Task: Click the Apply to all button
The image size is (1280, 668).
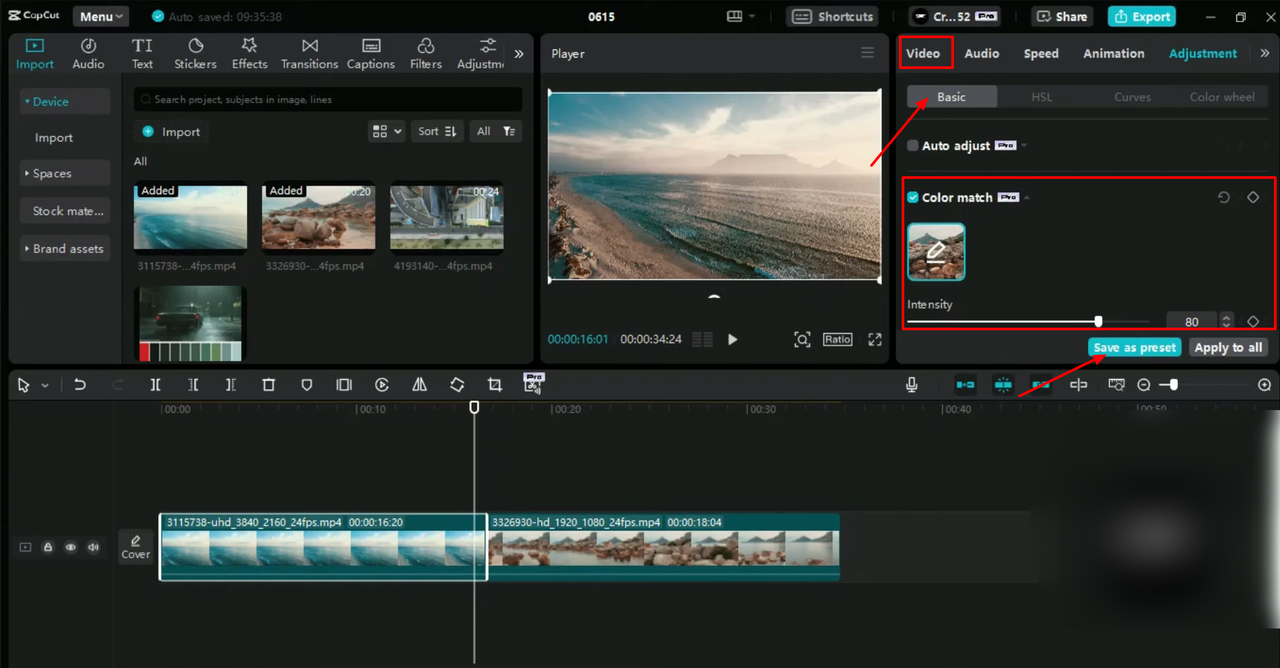Action: click(x=1229, y=348)
